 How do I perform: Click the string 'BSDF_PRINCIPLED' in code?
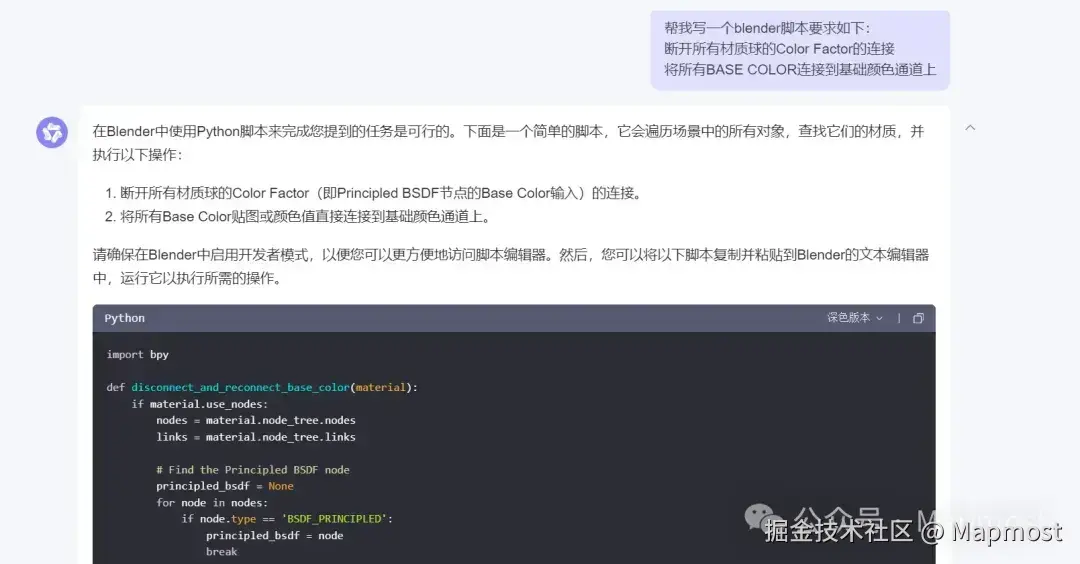click(x=334, y=519)
